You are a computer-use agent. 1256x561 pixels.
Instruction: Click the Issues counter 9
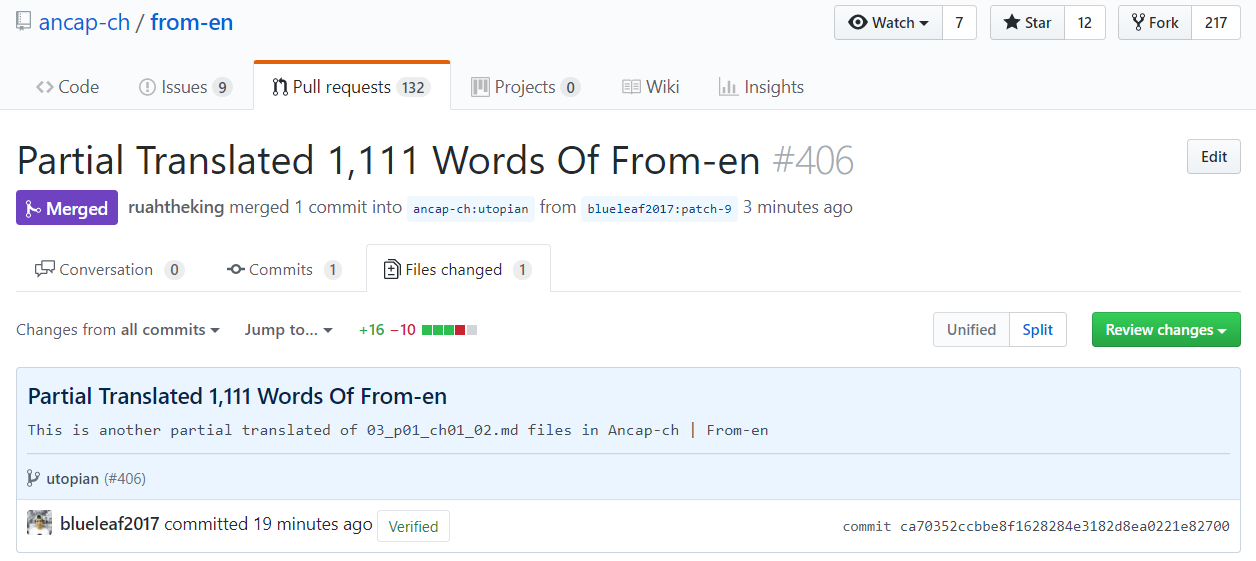222,88
